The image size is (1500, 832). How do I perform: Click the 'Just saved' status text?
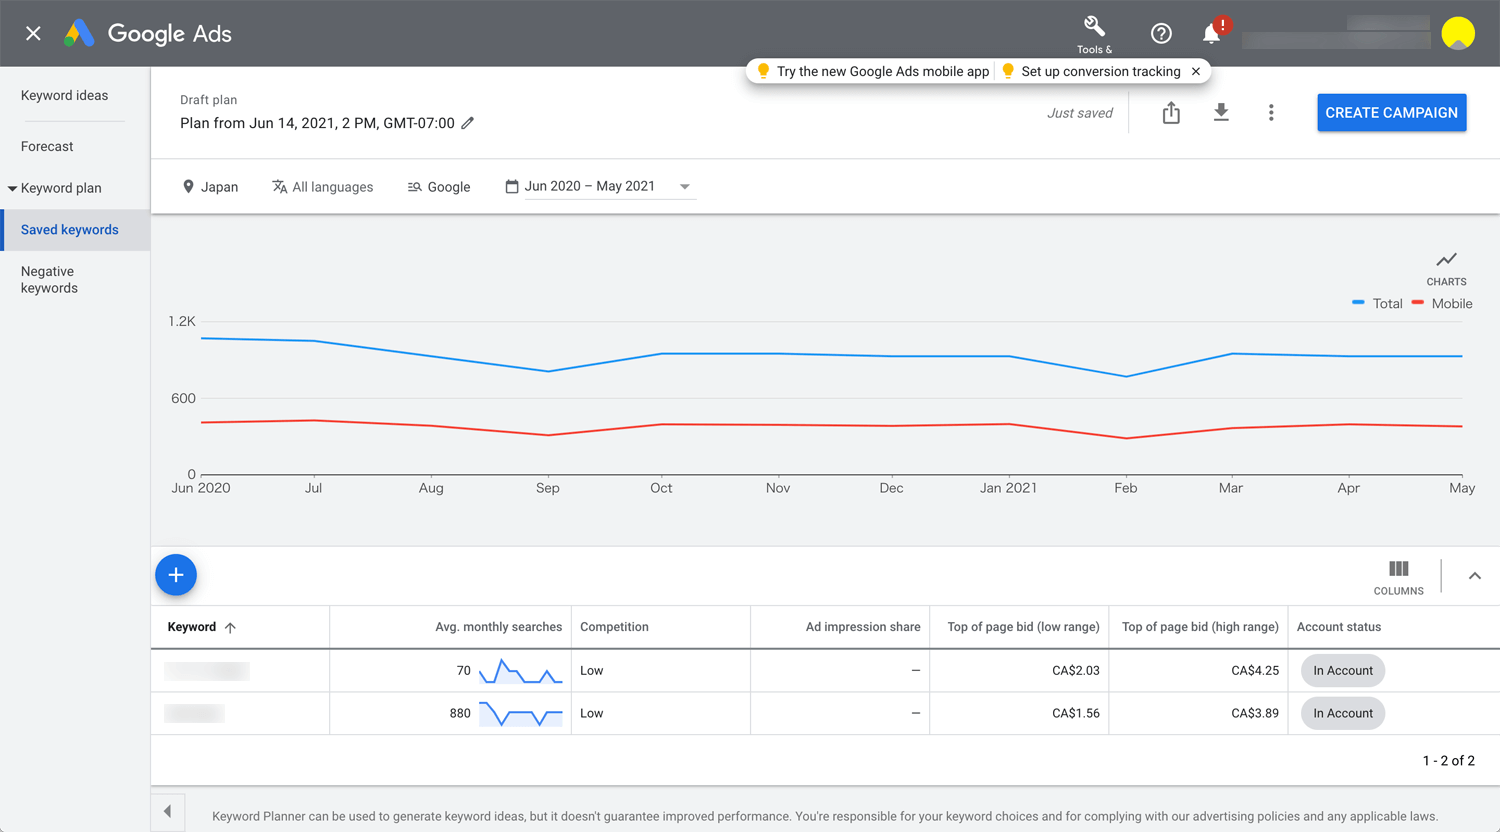[1079, 113]
